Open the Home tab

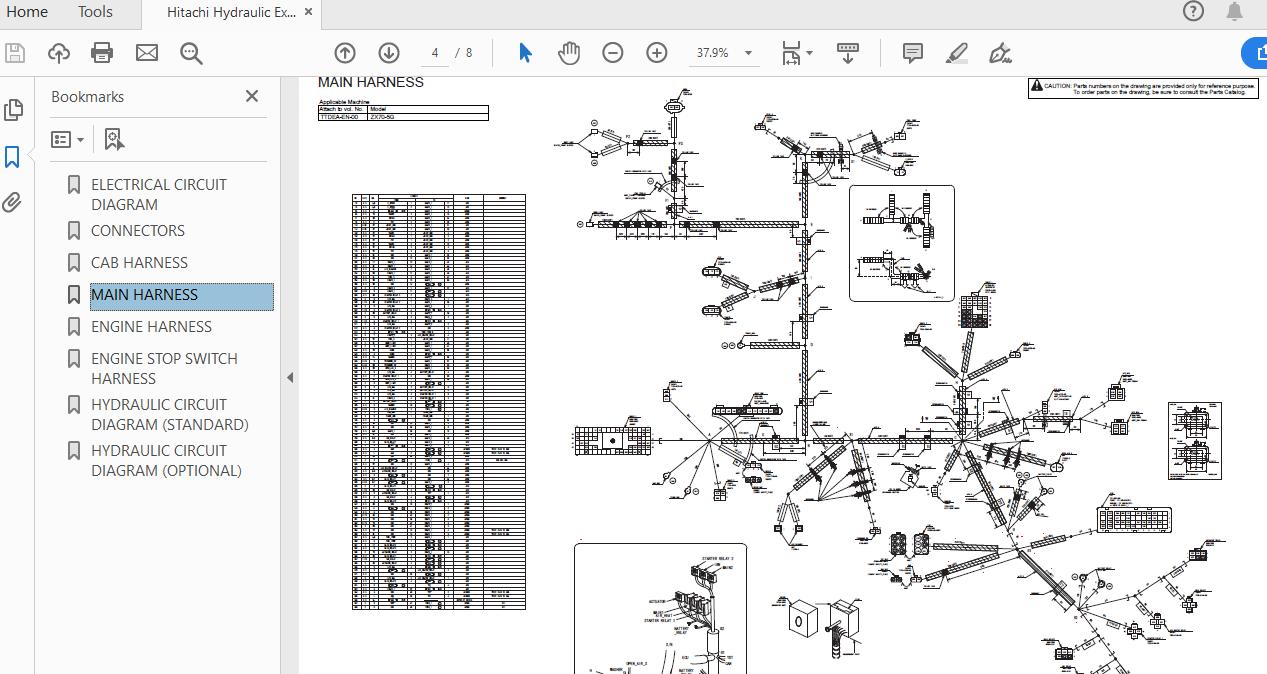click(x=27, y=12)
